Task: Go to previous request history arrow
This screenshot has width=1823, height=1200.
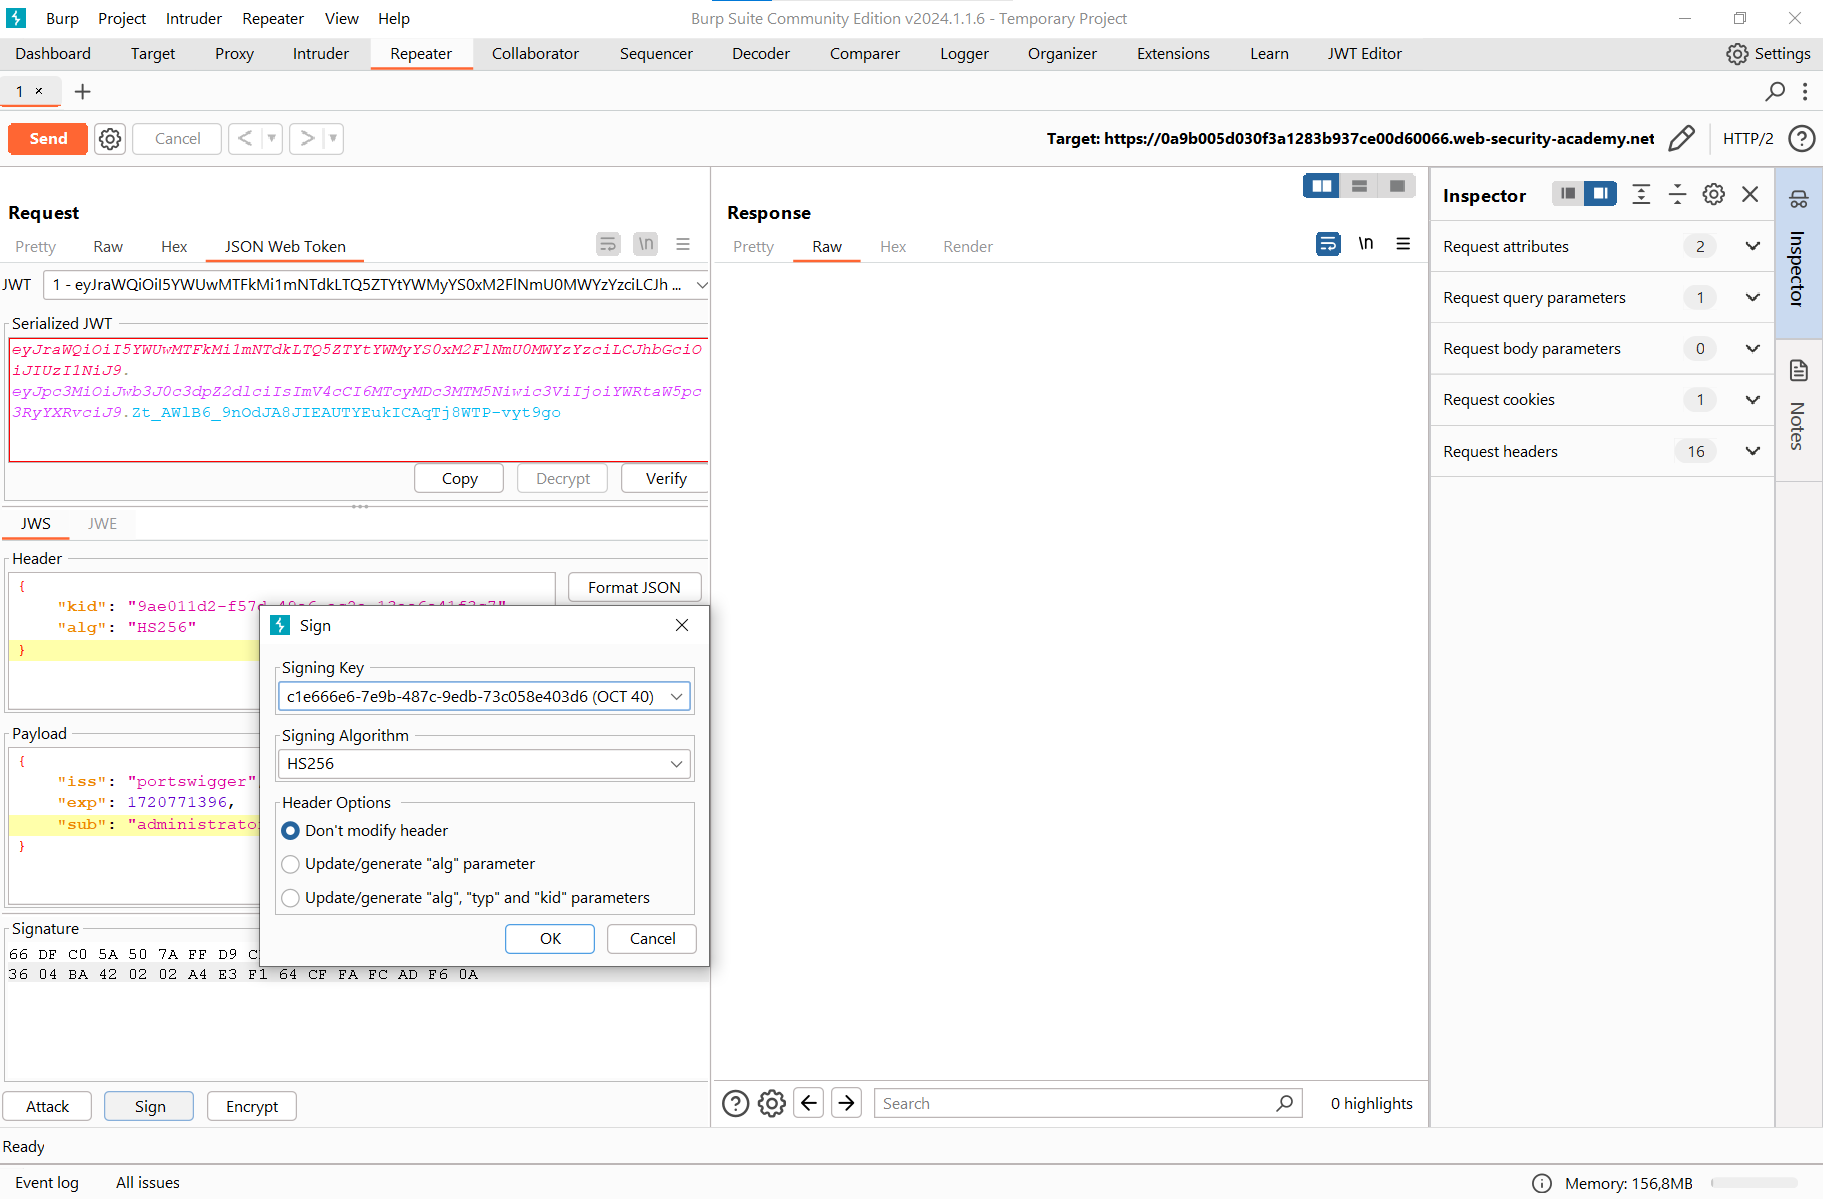Action: point(245,138)
